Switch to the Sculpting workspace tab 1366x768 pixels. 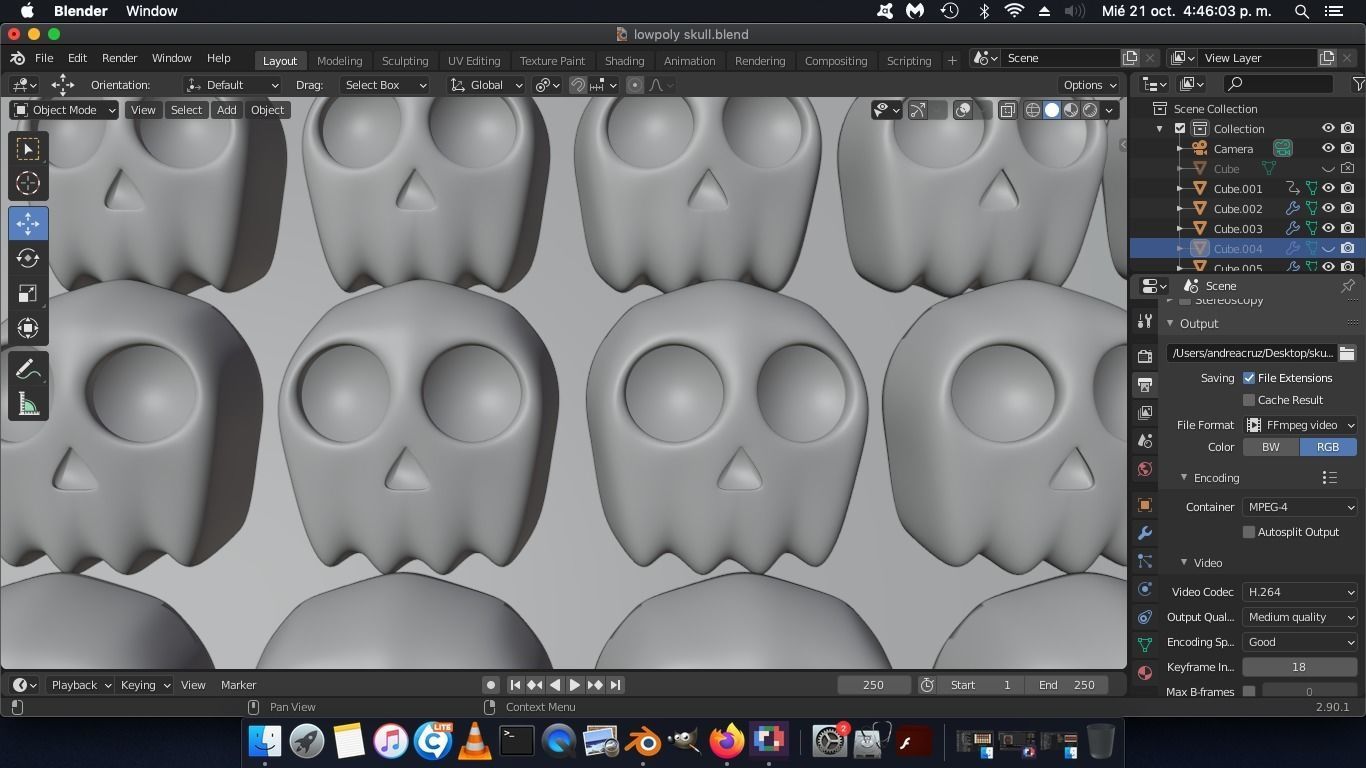(405, 61)
